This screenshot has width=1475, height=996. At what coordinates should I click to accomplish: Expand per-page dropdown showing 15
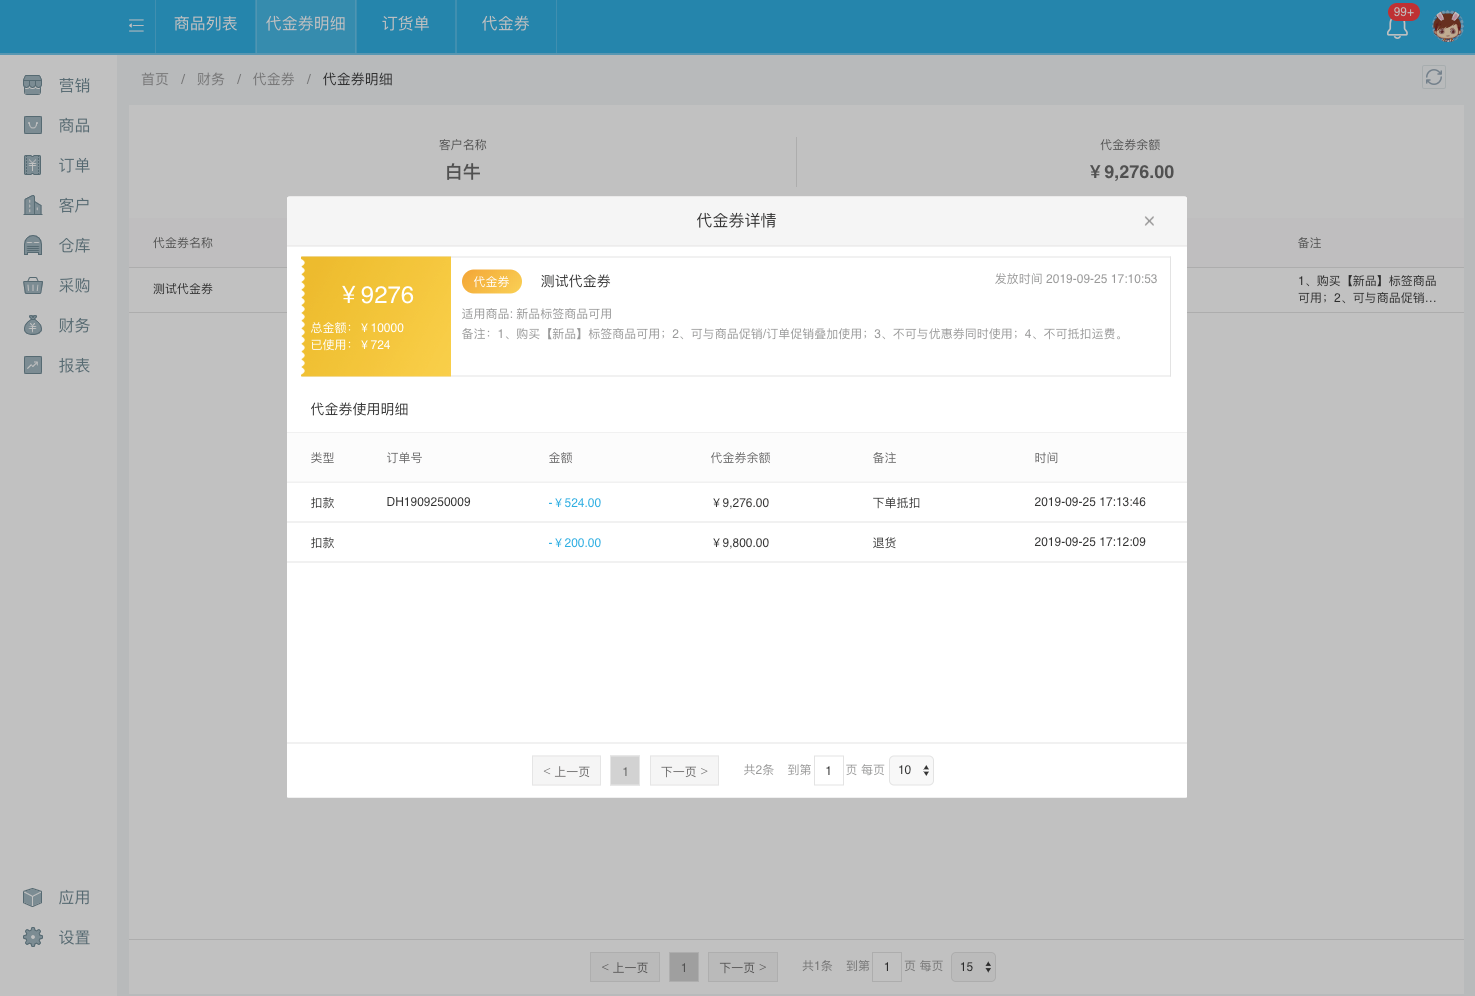click(973, 967)
